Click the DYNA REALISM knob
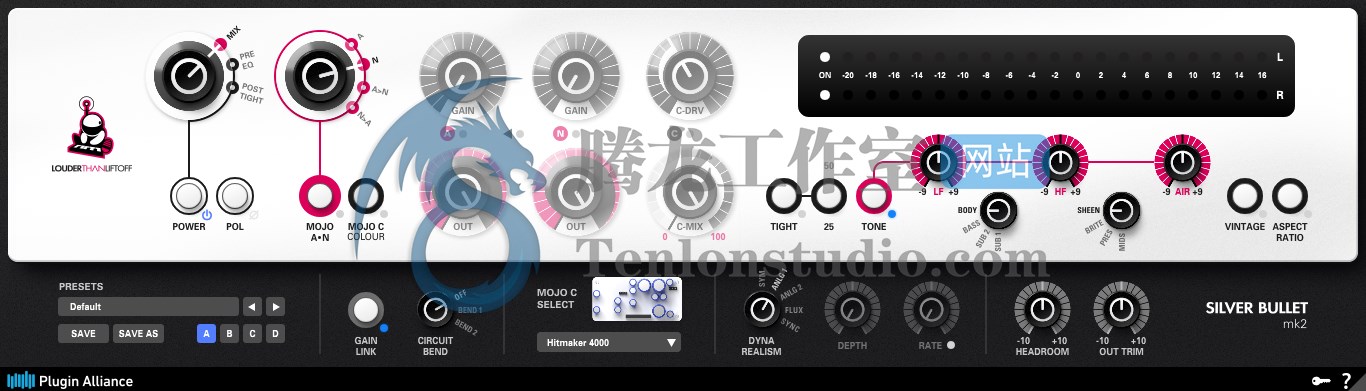This screenshot has width=1366, height=391. tap(762, 310)
